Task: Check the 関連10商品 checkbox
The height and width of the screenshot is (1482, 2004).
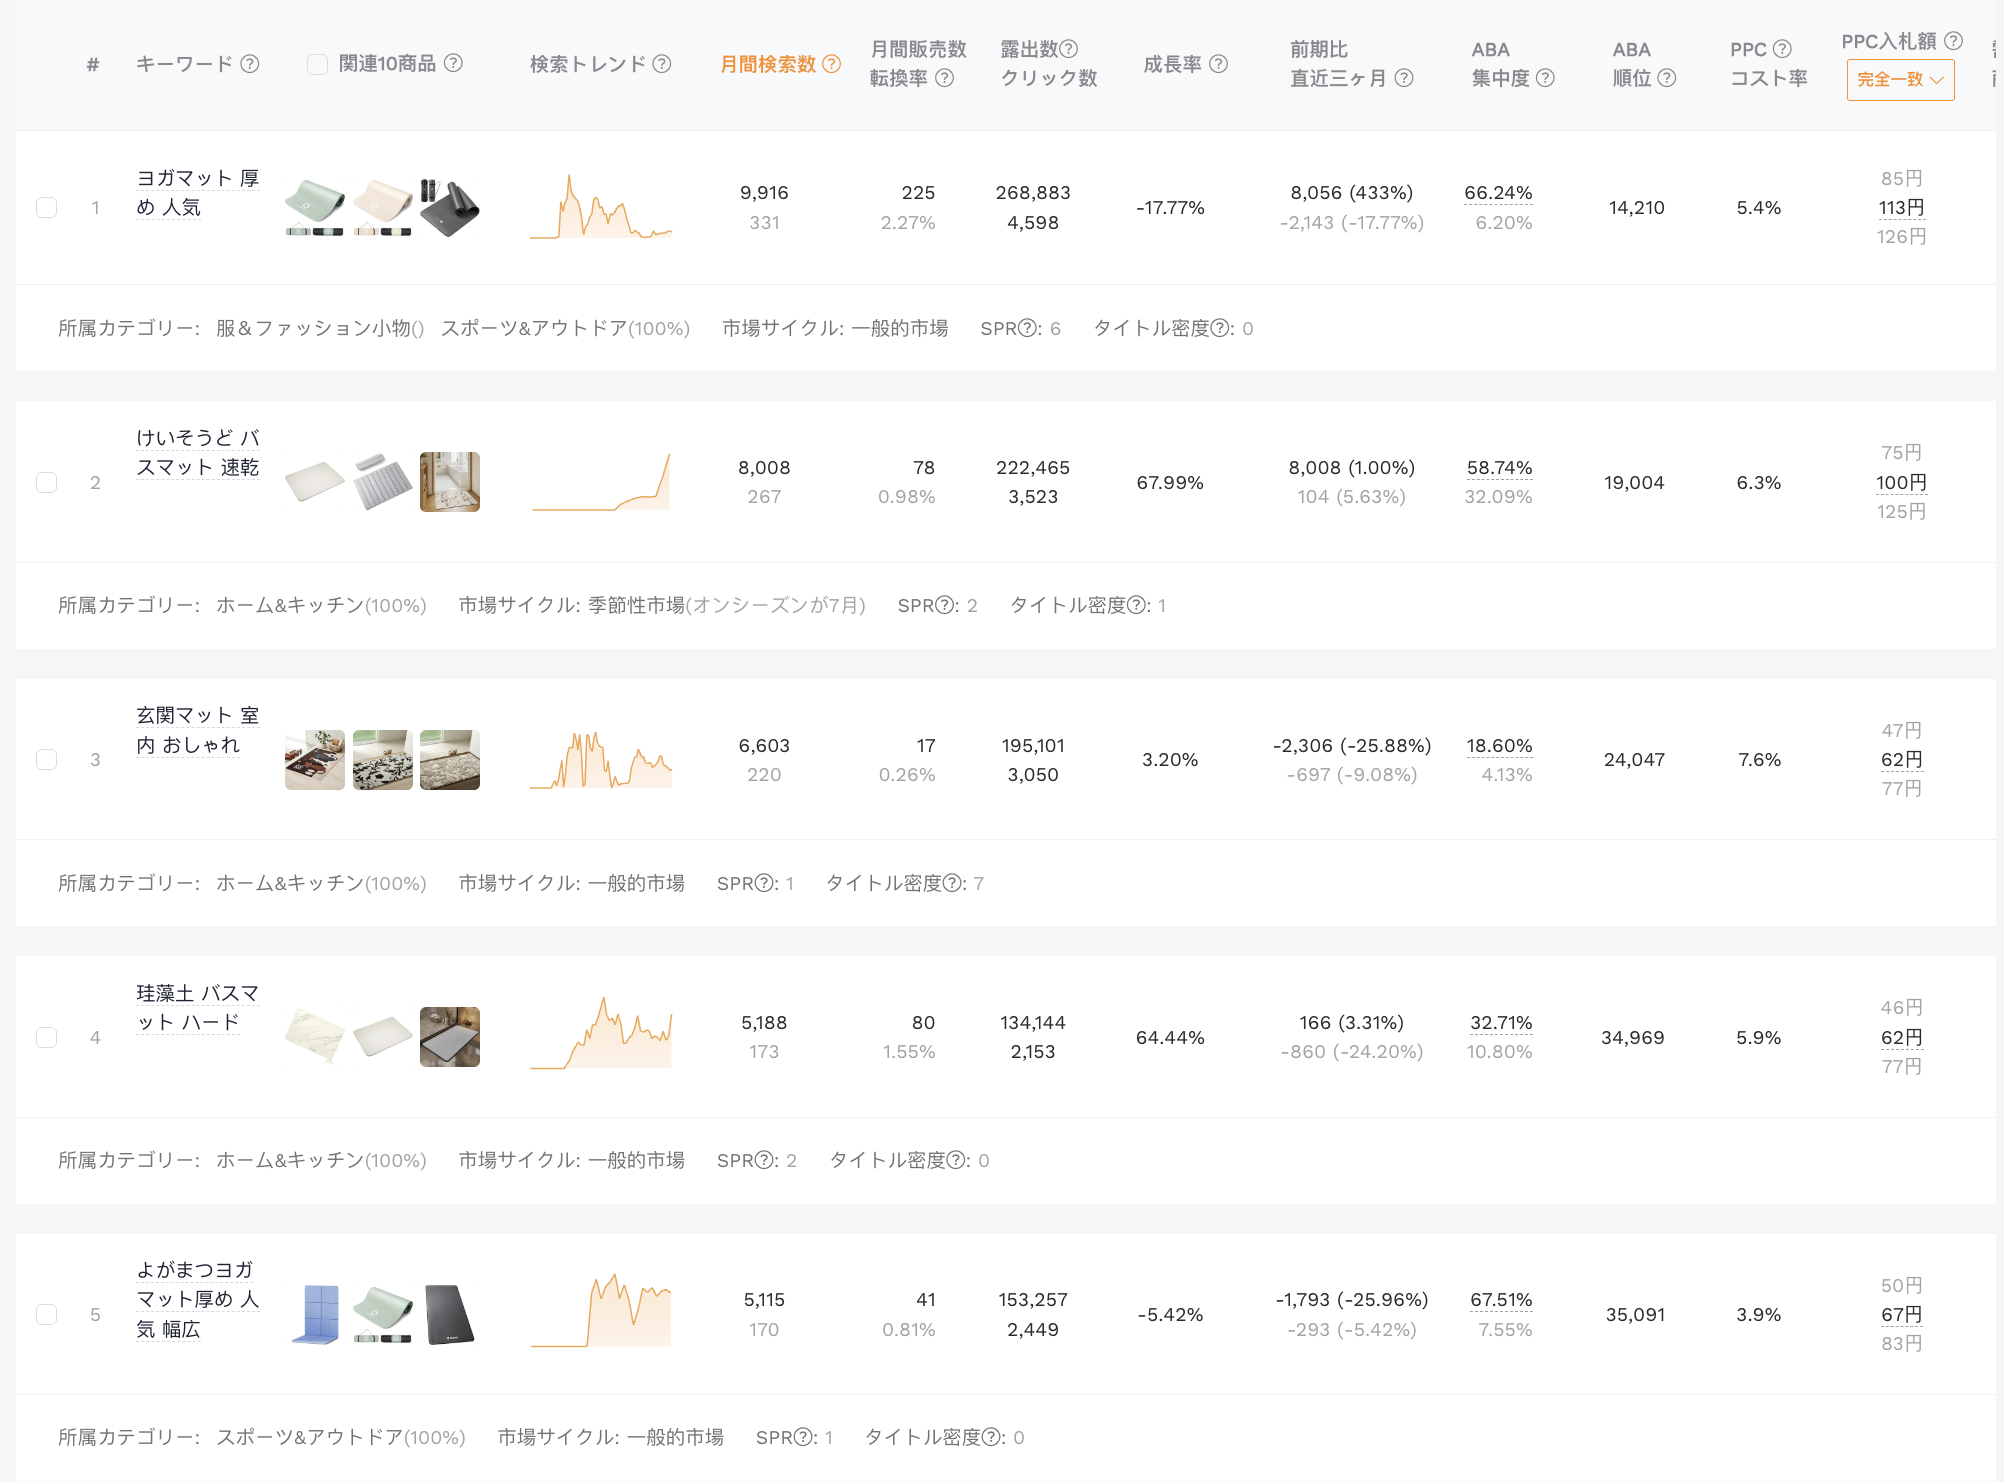Action: 317,64
